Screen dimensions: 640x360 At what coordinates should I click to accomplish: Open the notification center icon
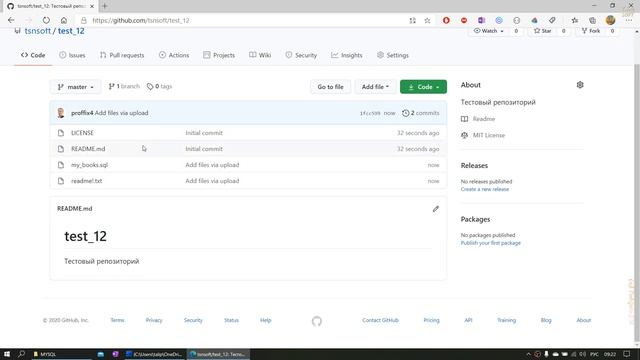point(627,354)
